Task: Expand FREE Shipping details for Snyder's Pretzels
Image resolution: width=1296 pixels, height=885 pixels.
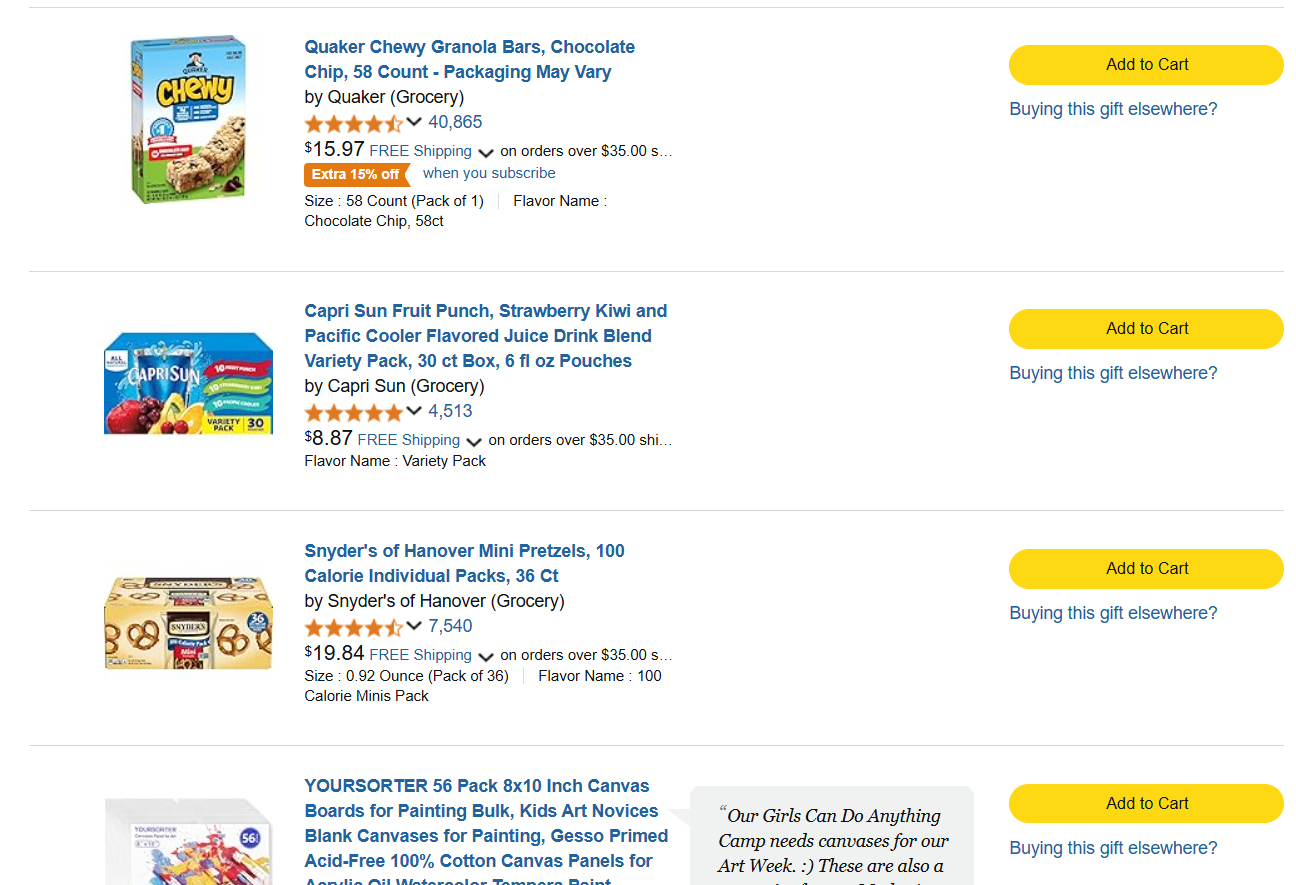Action: pos(486,657)
